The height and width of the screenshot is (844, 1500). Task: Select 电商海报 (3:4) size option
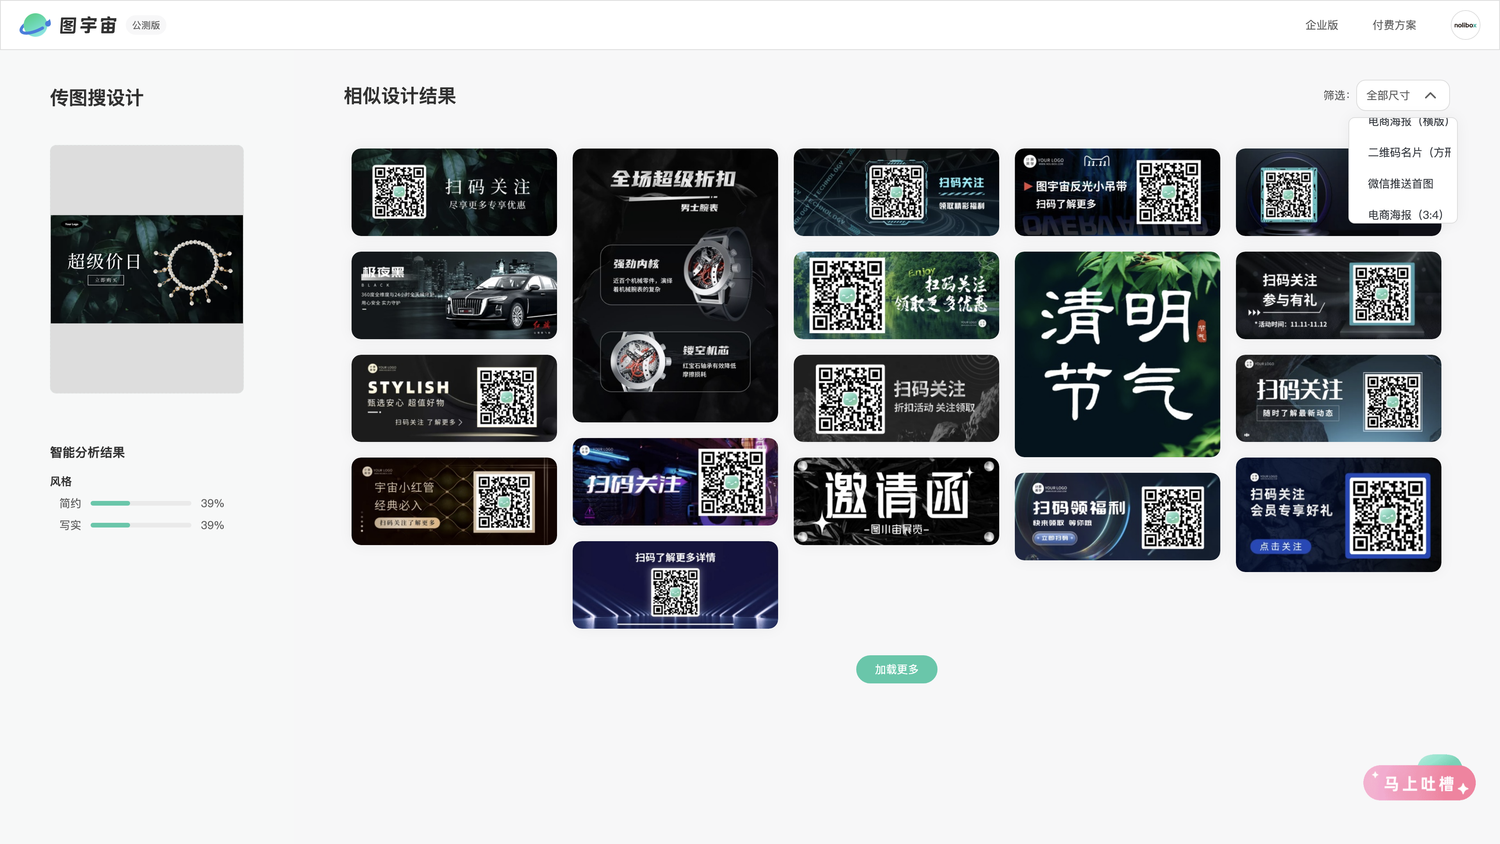click(1405, 215)
